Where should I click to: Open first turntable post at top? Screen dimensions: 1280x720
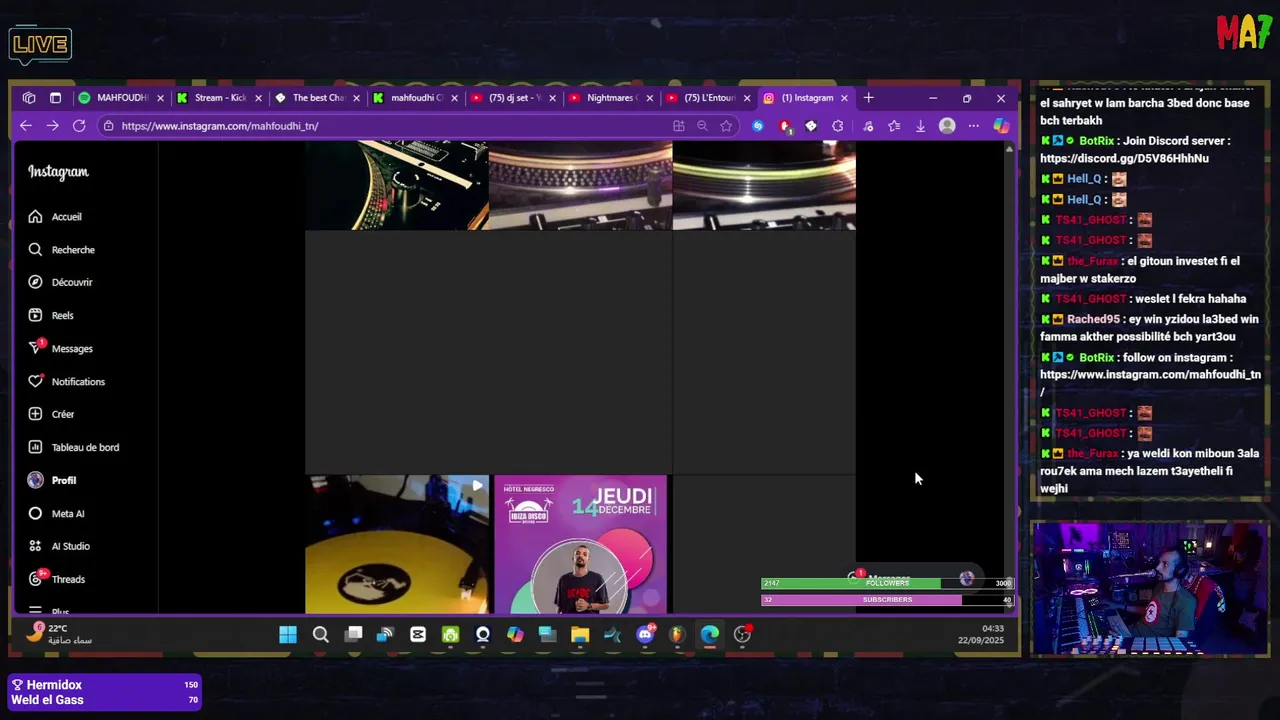(x=397, y=186)
